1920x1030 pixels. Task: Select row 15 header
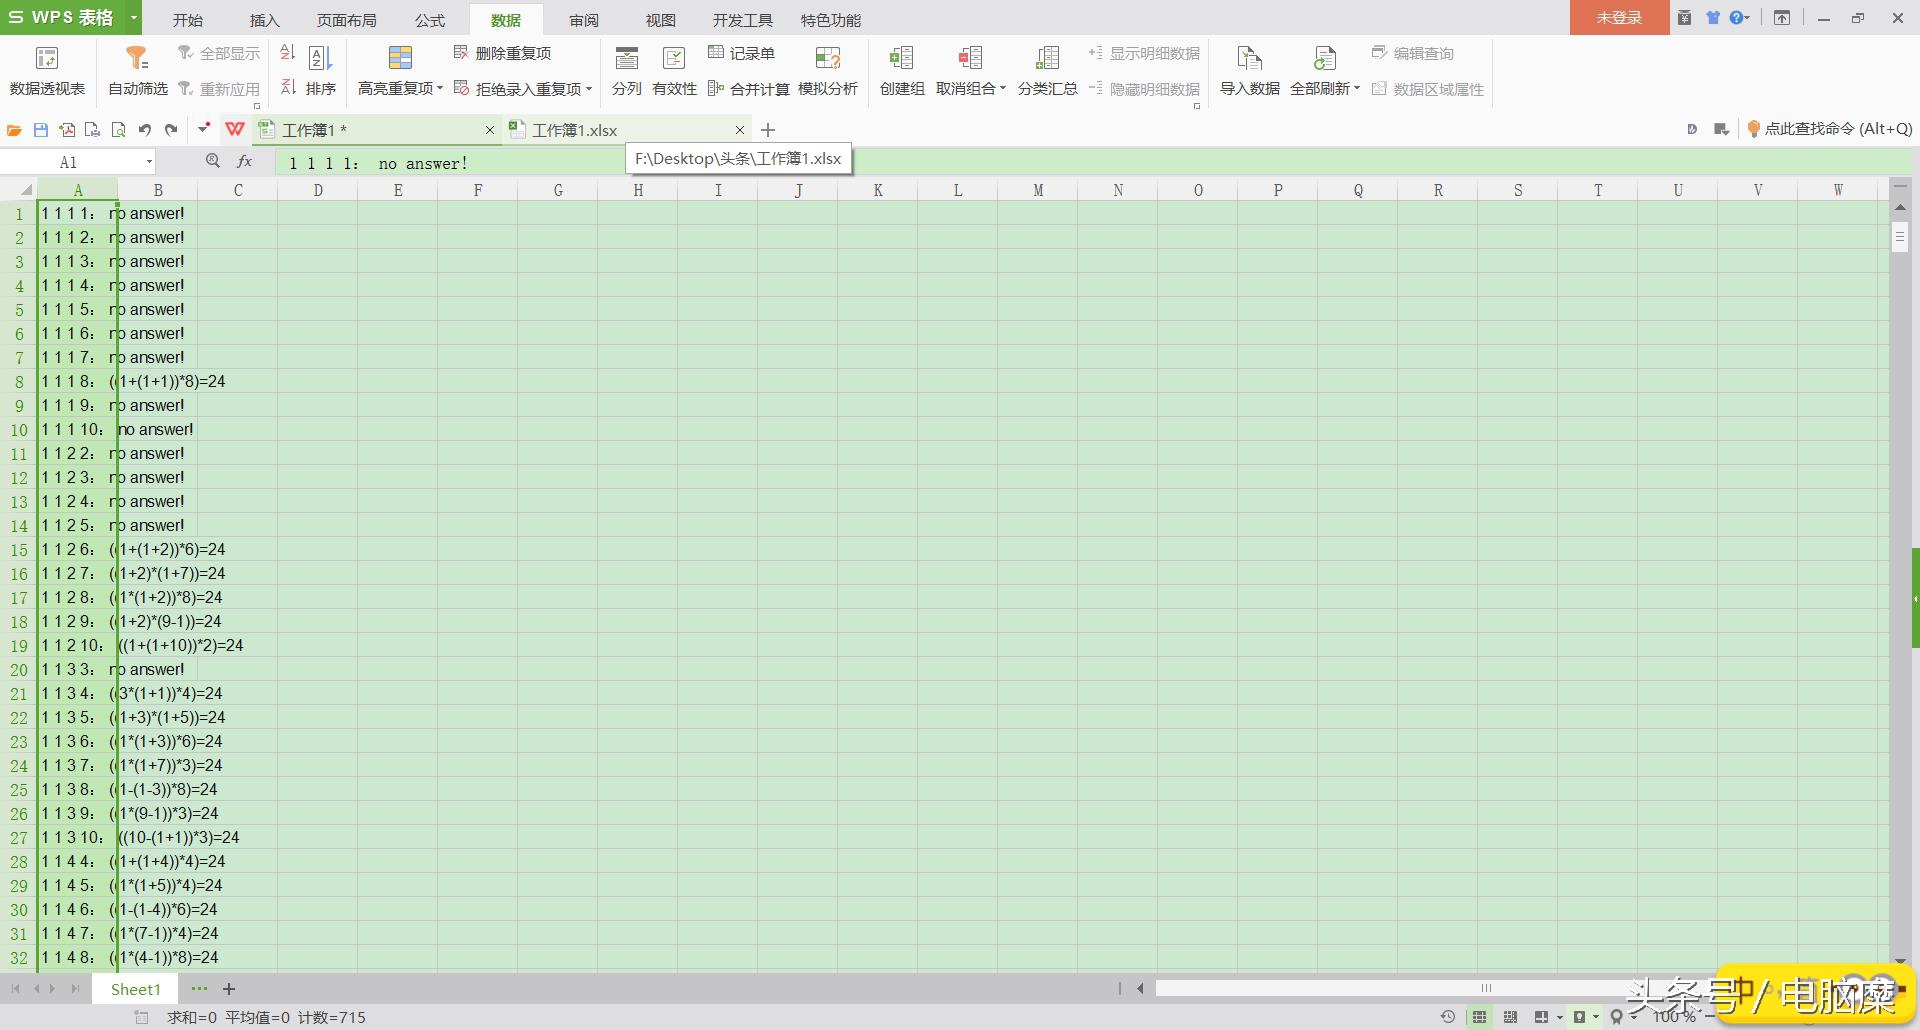pyautogui.click(x=19, y=550)
